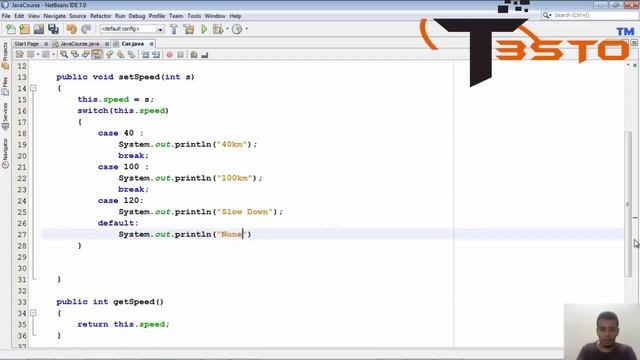Open the Debug Project dropdown arrow
The height and width of the screenshot is (360, 640).
point(227,29)
